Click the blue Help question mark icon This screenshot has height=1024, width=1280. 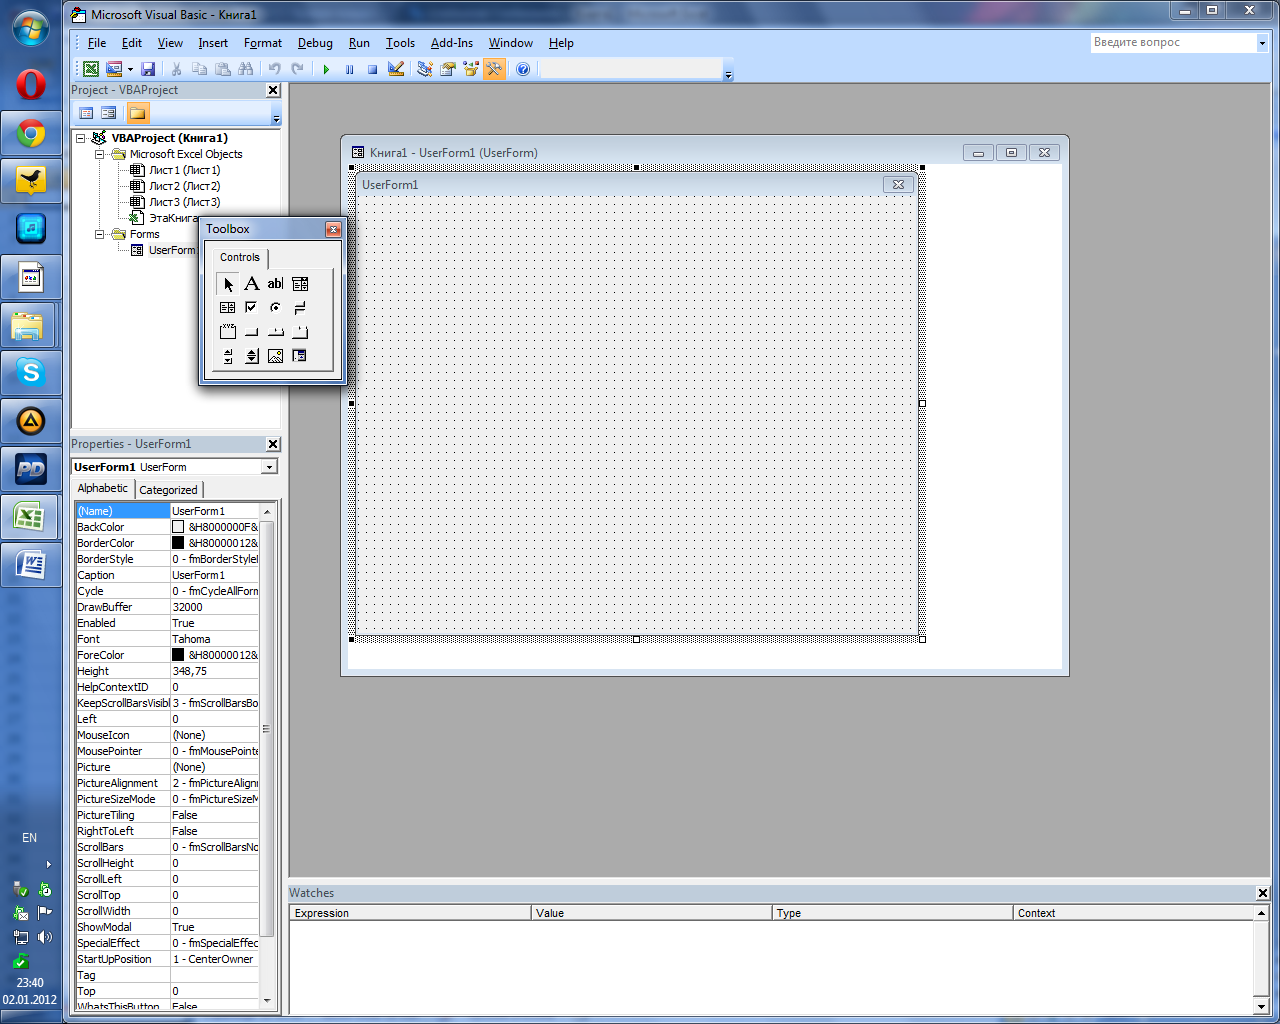point(523,69)
